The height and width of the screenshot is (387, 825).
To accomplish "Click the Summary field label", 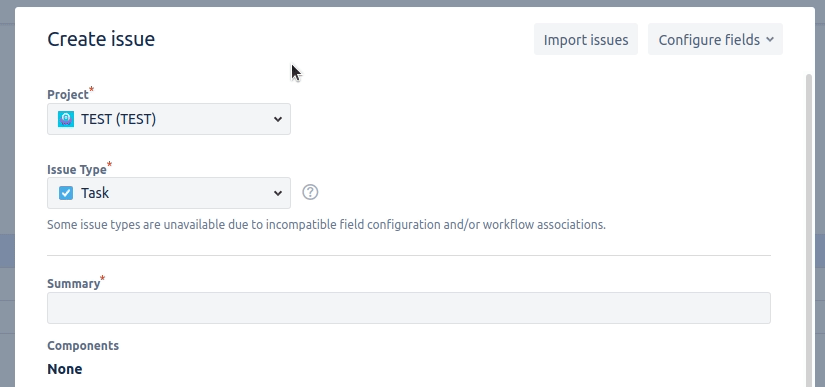I will (x=74, y=283).
